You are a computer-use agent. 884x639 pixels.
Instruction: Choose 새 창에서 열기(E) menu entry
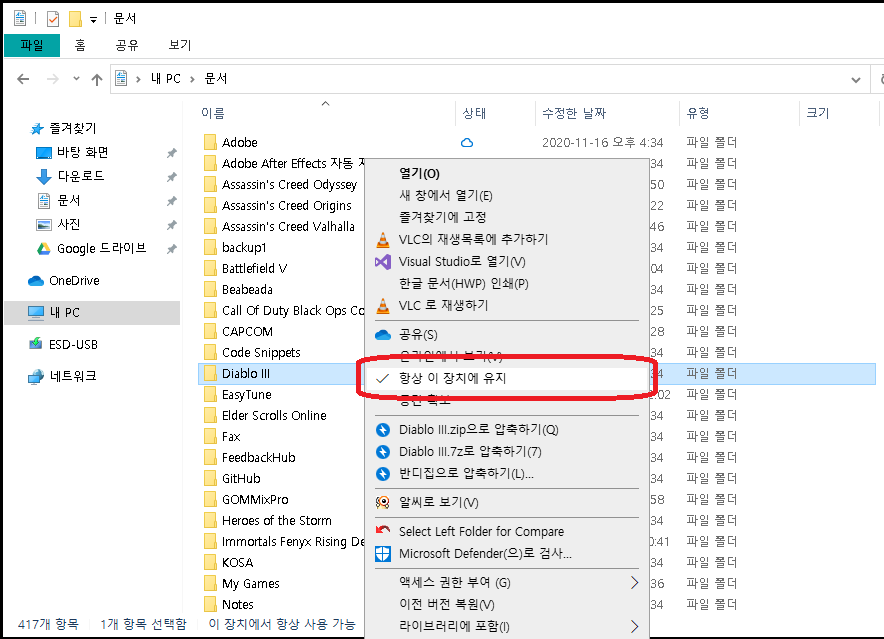coord(445,196)
